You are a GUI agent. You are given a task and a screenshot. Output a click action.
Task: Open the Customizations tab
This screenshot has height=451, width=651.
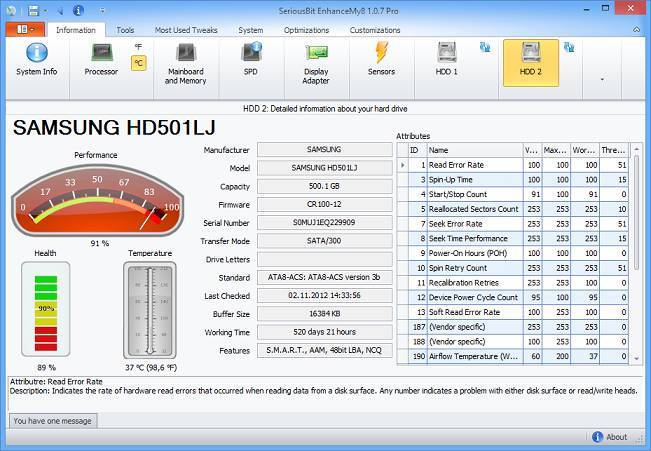tap(375, 30)
